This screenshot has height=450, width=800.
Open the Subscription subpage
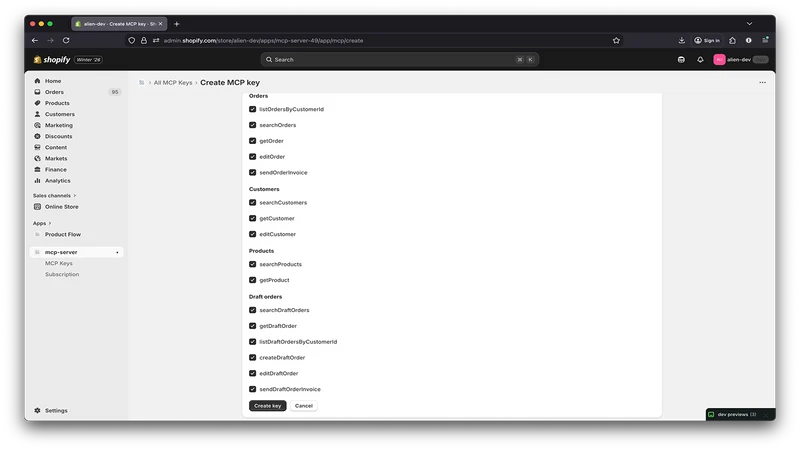point(62,274)
